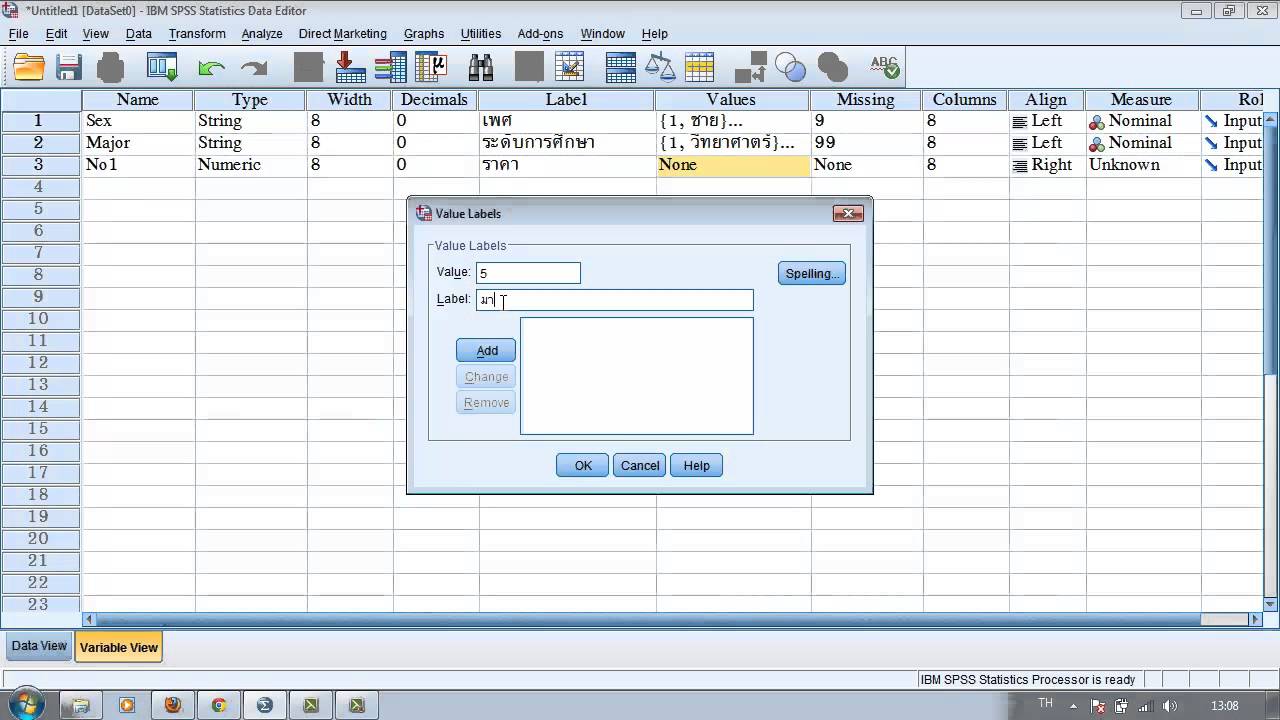
Task: Click the Use Variable Sets circles icon
Action: tap(791, 68)
